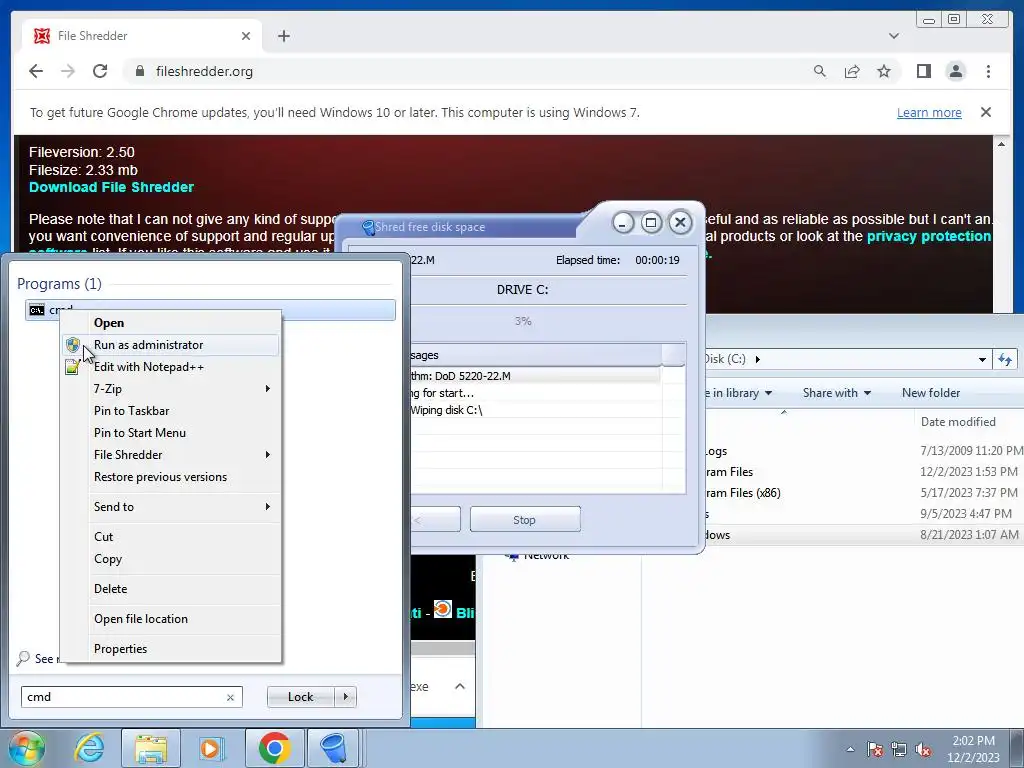The height and width of the screenshot is (768, 1024).
Task: Choose Edit with Notepad++
Action: pos(170,367)
